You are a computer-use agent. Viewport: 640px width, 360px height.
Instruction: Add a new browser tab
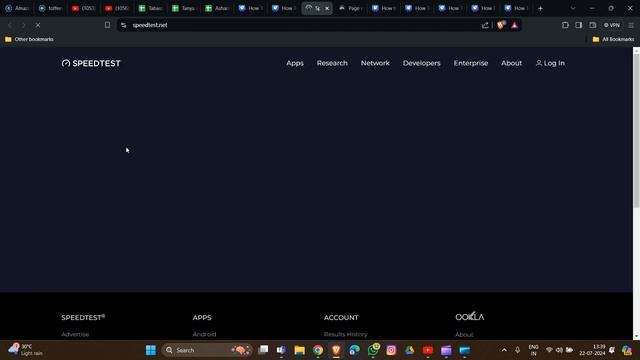[x=540, y=8]
